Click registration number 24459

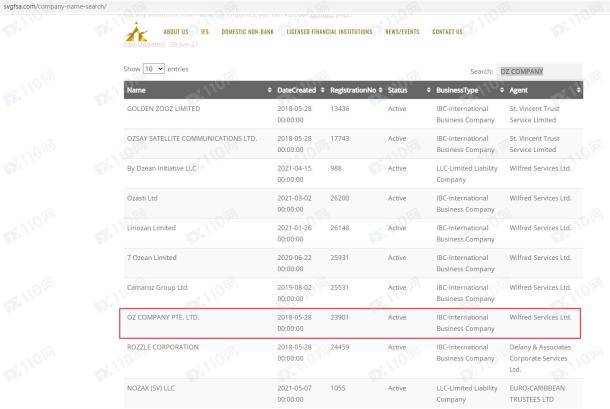340,347
